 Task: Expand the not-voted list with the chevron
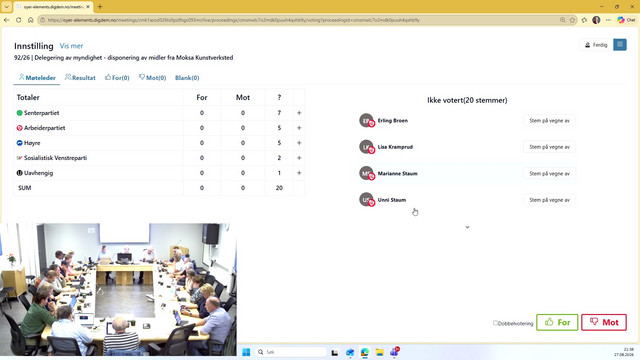point(467,227)
